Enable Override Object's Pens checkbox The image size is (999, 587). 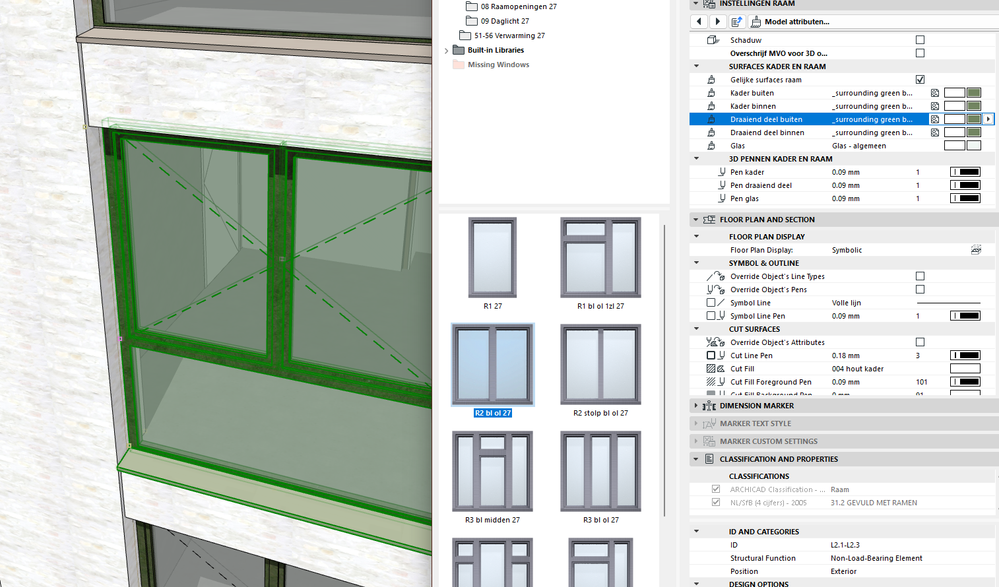point(920,289)
